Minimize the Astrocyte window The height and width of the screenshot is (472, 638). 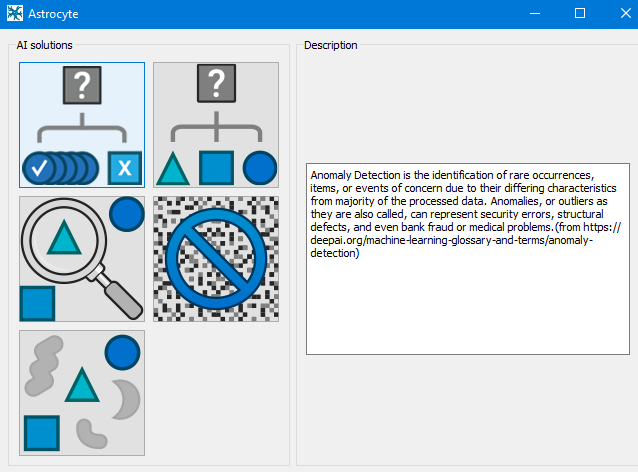tap(534, 14)
